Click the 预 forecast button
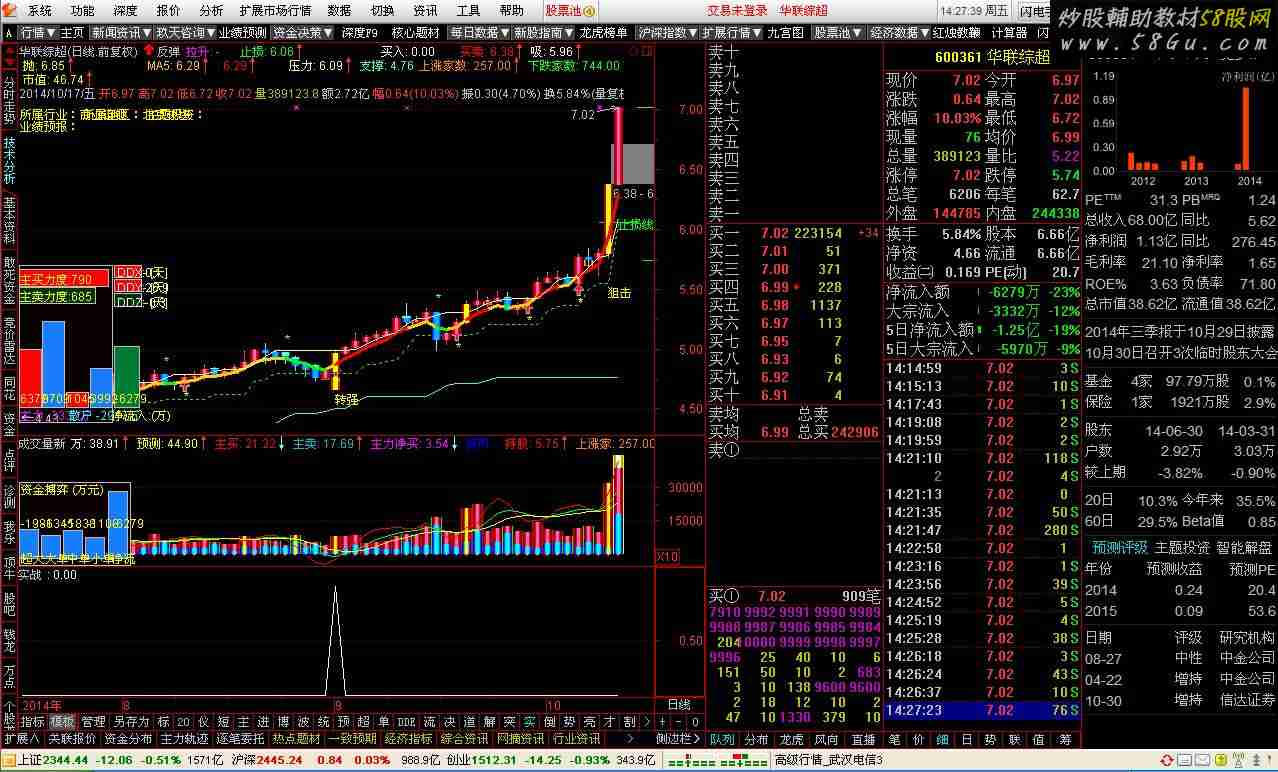Viewport: 1278px width, 772px height. click(343, 721)
